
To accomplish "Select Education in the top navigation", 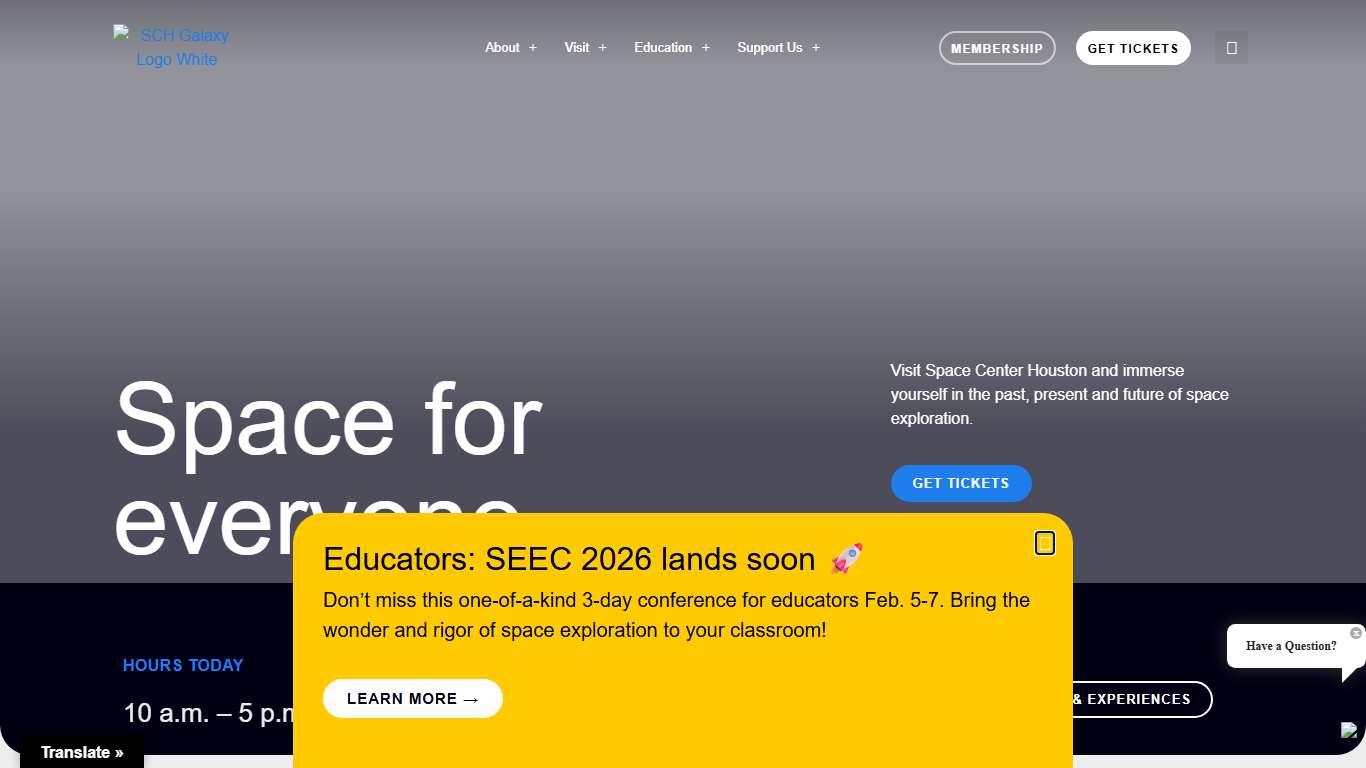I will 662,48.
